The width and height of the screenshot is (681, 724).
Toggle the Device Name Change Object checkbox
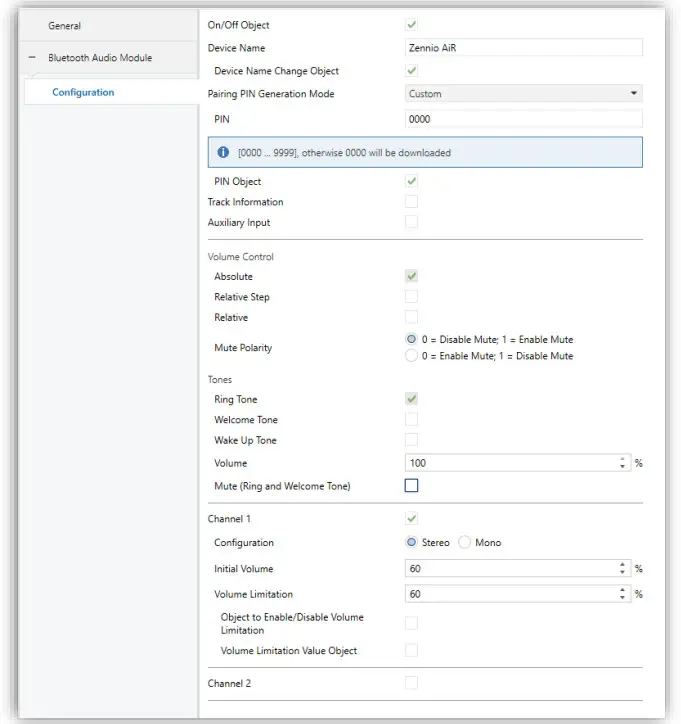pyautogui.click(x=411, y=71)
